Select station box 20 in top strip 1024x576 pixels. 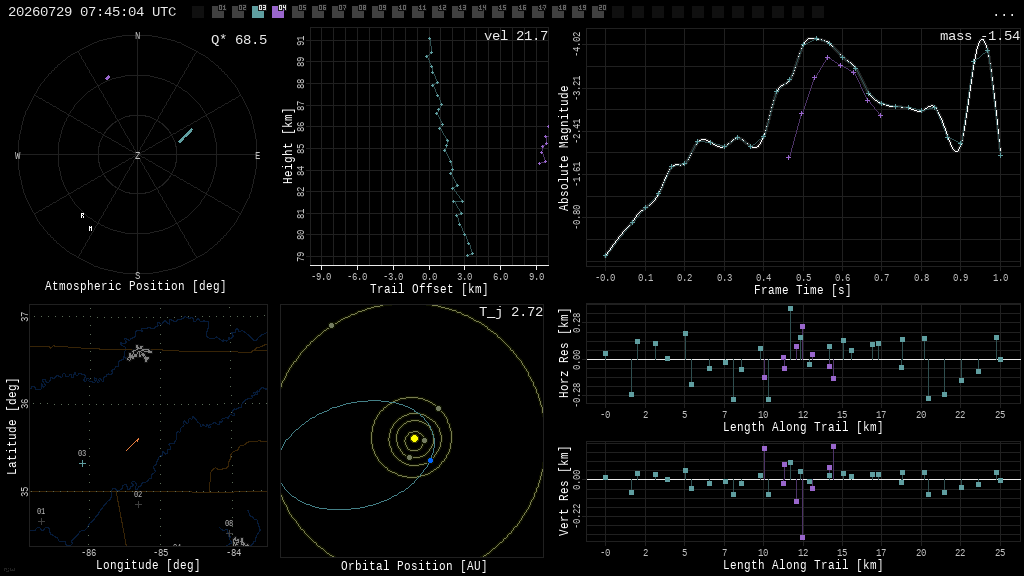(598, 12)
